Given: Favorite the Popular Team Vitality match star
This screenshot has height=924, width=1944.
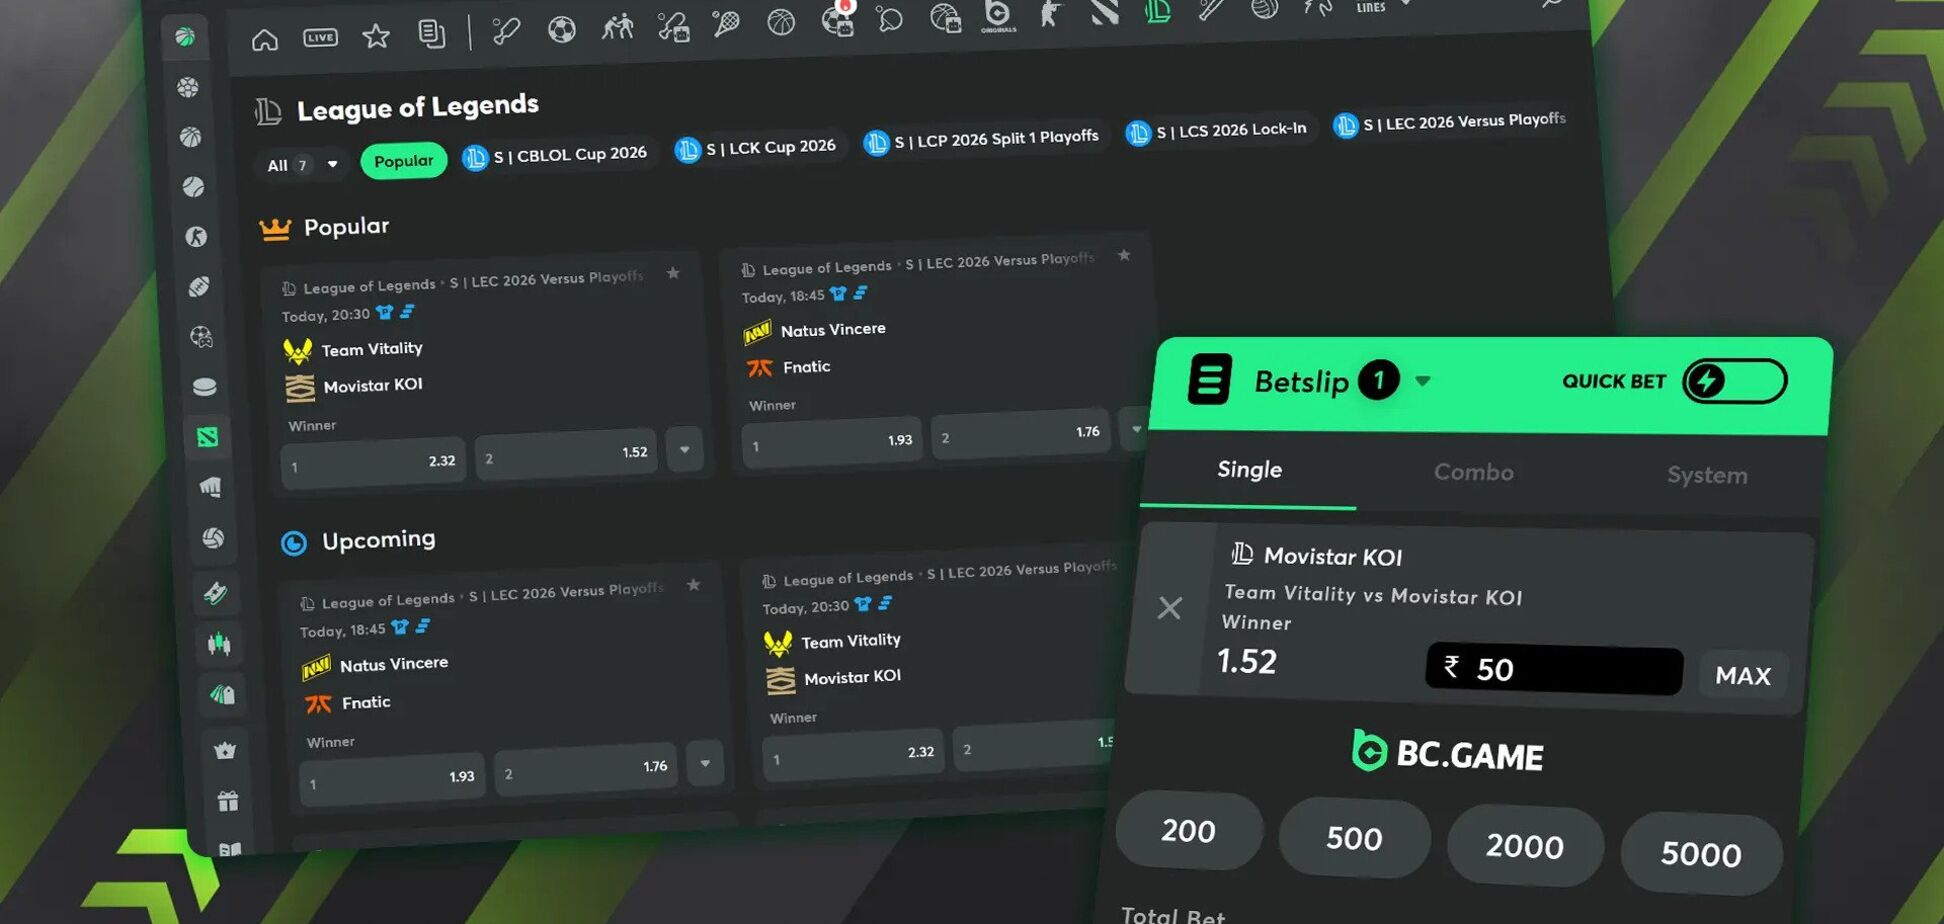Looking at the screenshot, I should click(x=673, y=273).
